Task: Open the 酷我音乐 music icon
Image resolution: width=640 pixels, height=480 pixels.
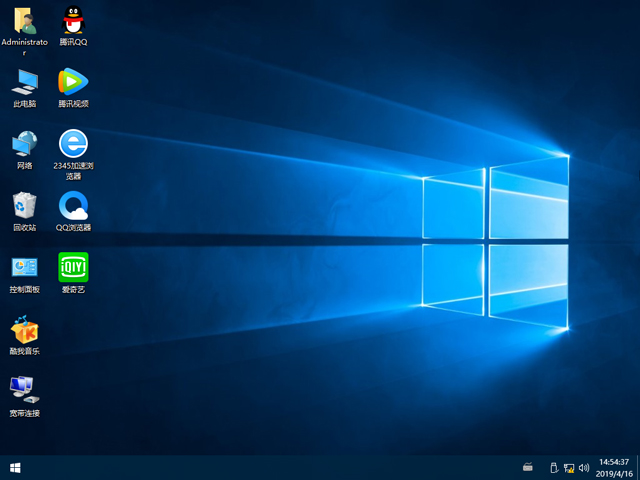Action: 25,329
